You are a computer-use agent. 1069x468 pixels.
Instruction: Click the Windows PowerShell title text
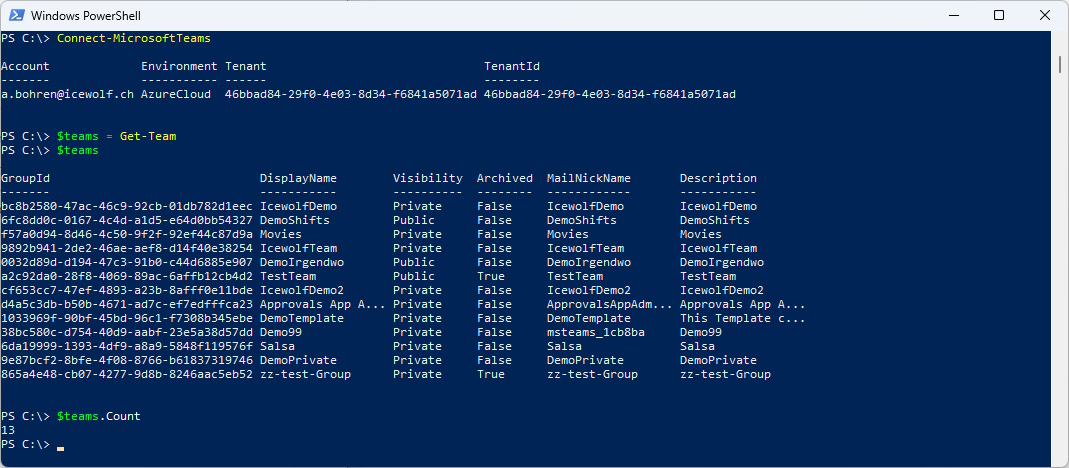pos(86,16)
